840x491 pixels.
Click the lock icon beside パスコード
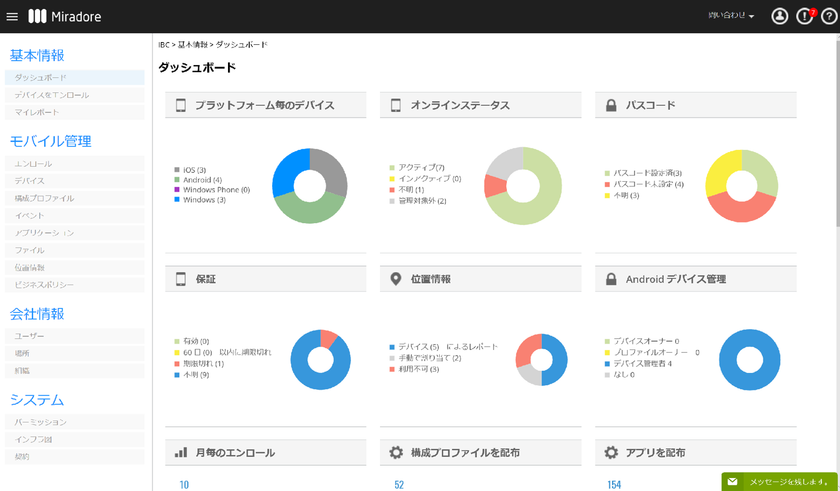click(611, 105)
